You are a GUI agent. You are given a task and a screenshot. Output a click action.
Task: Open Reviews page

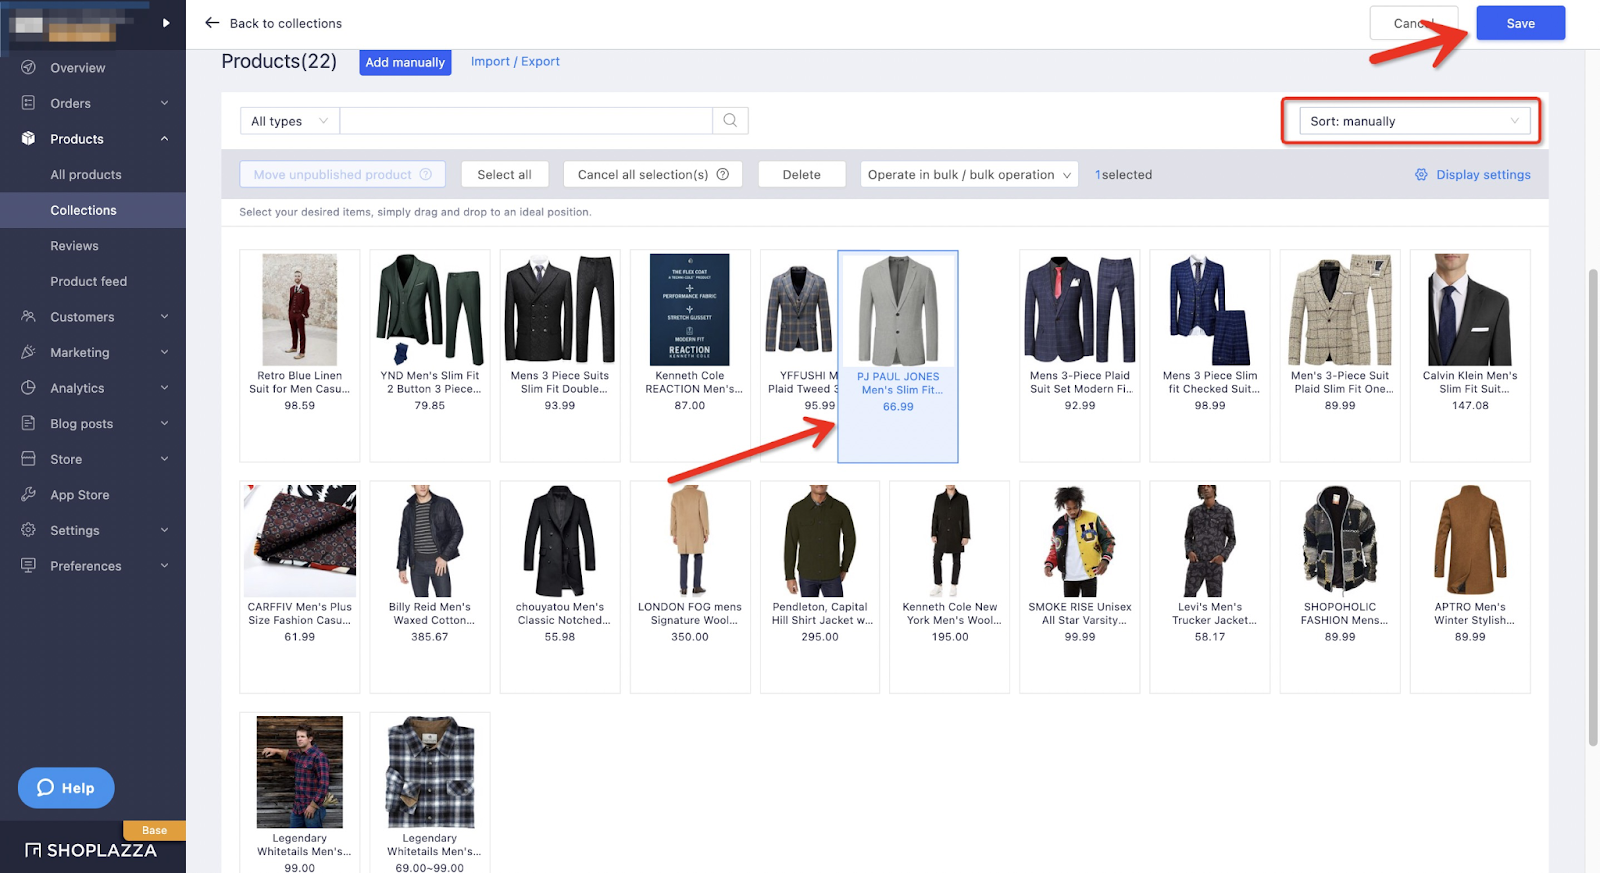[75, 246]
